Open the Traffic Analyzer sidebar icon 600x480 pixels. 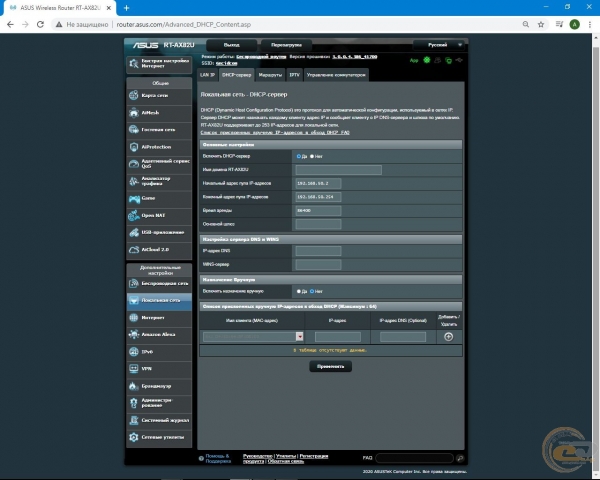tap(134, 181)
